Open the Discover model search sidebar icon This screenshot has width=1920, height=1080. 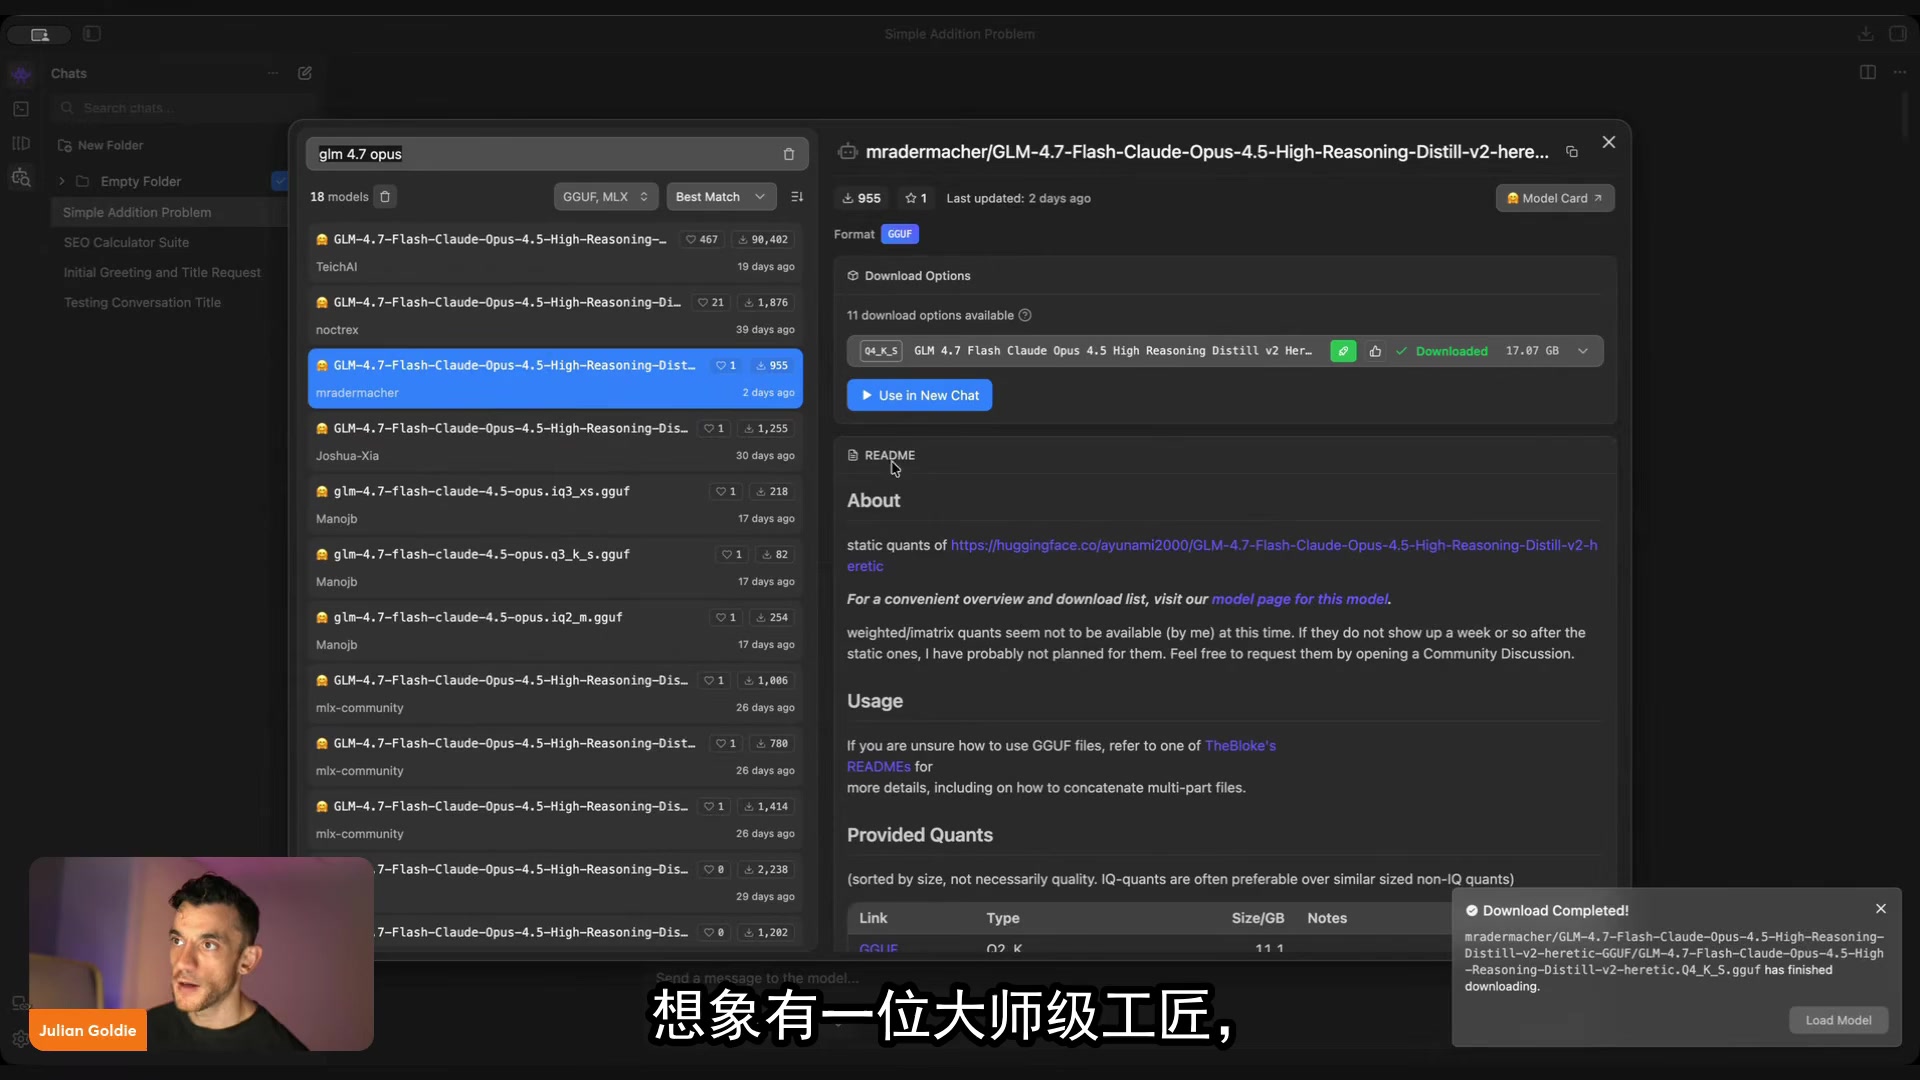point(21,178)
